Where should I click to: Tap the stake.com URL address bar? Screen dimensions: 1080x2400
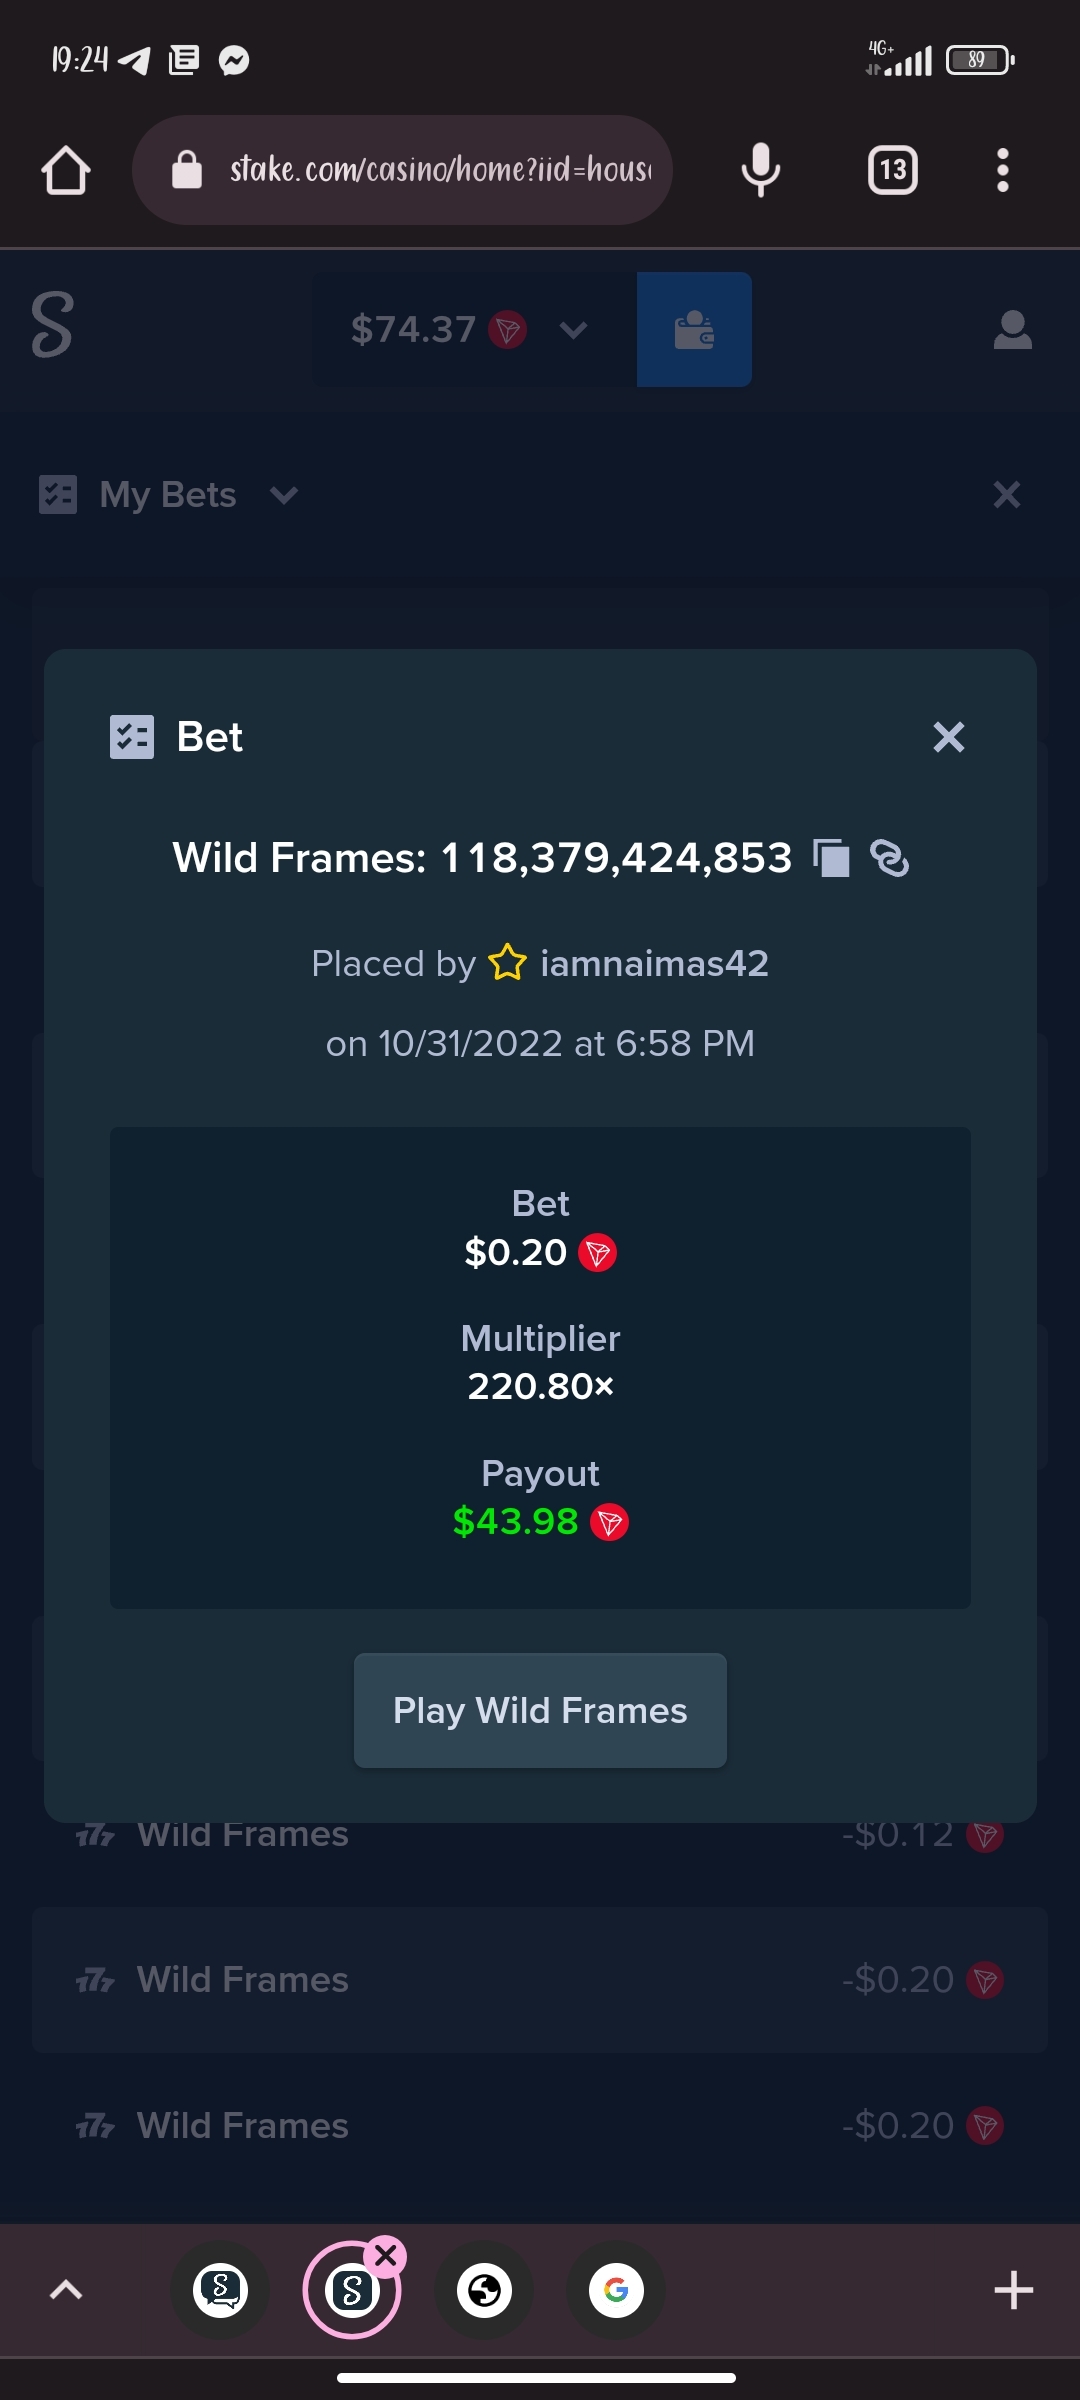click(402, 170)
